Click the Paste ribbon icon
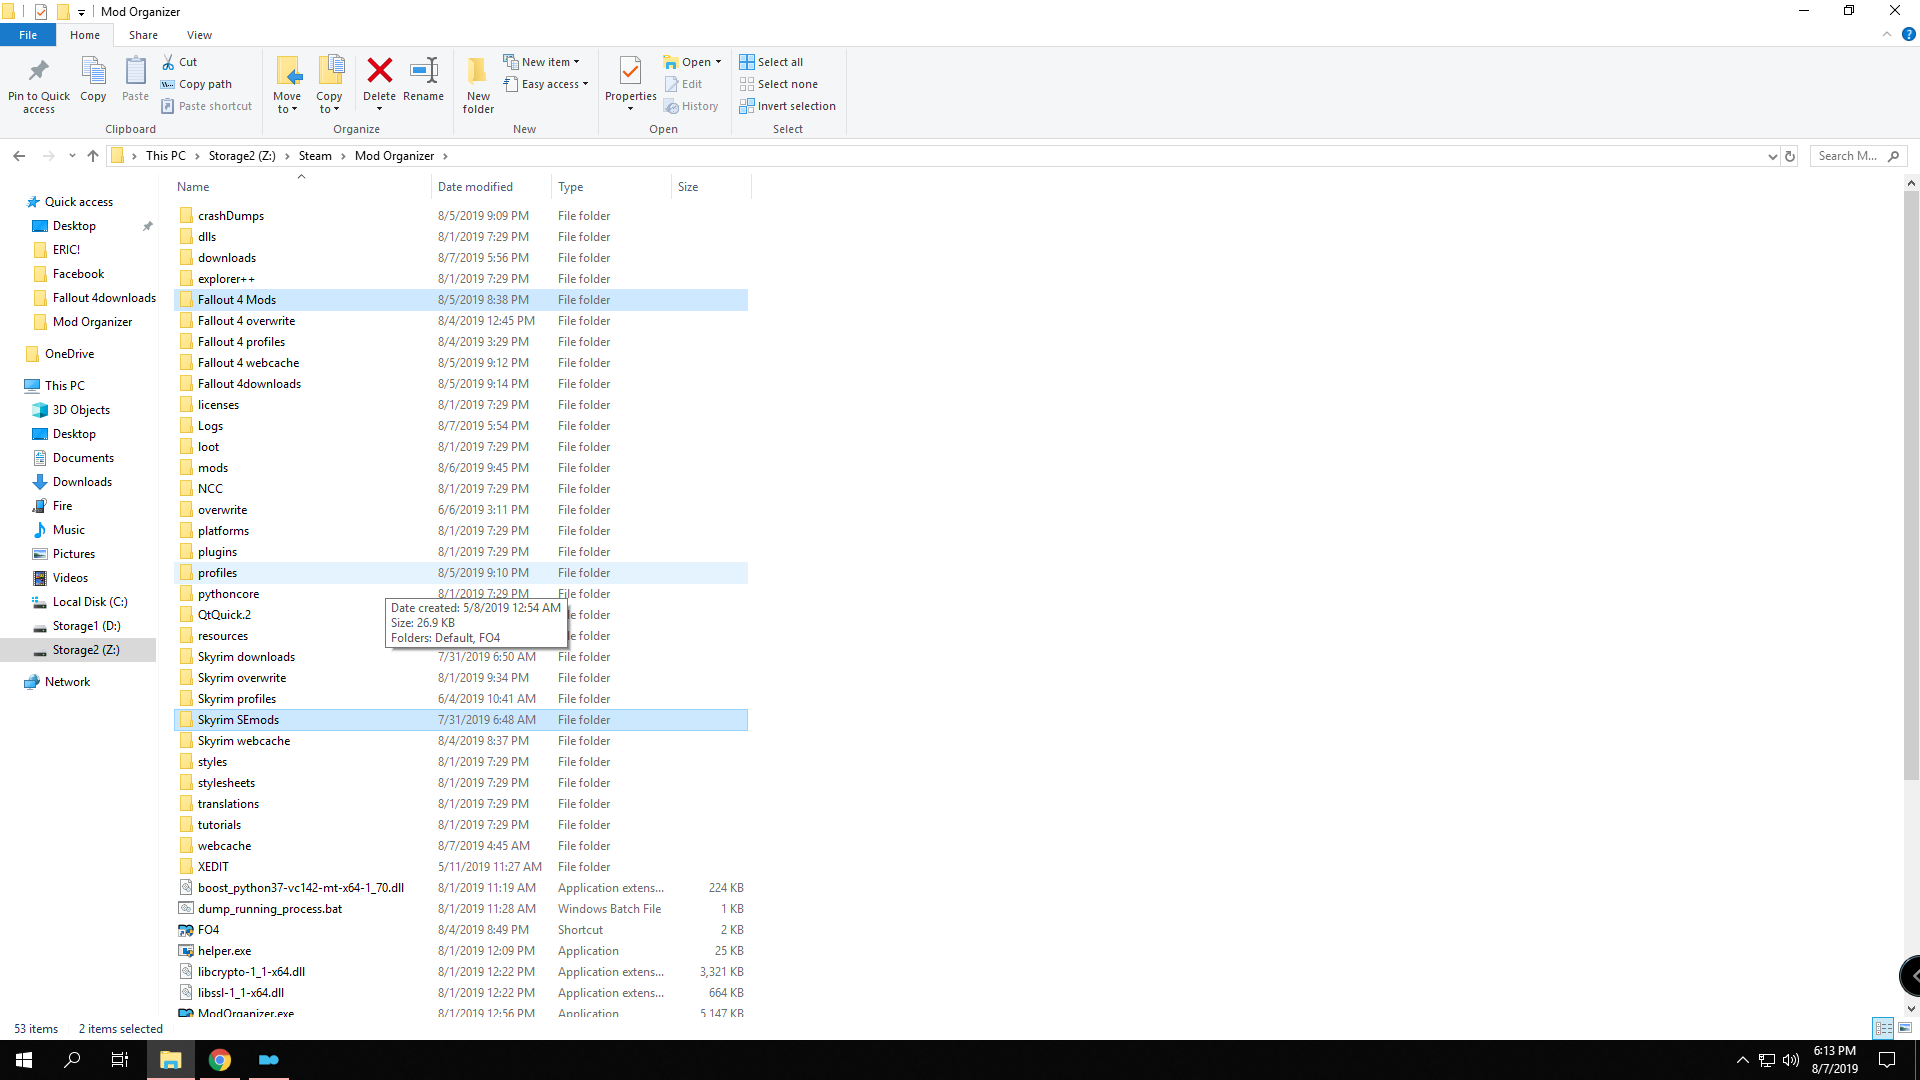This screenshot has height=1080, width=1920. point(135,71)
